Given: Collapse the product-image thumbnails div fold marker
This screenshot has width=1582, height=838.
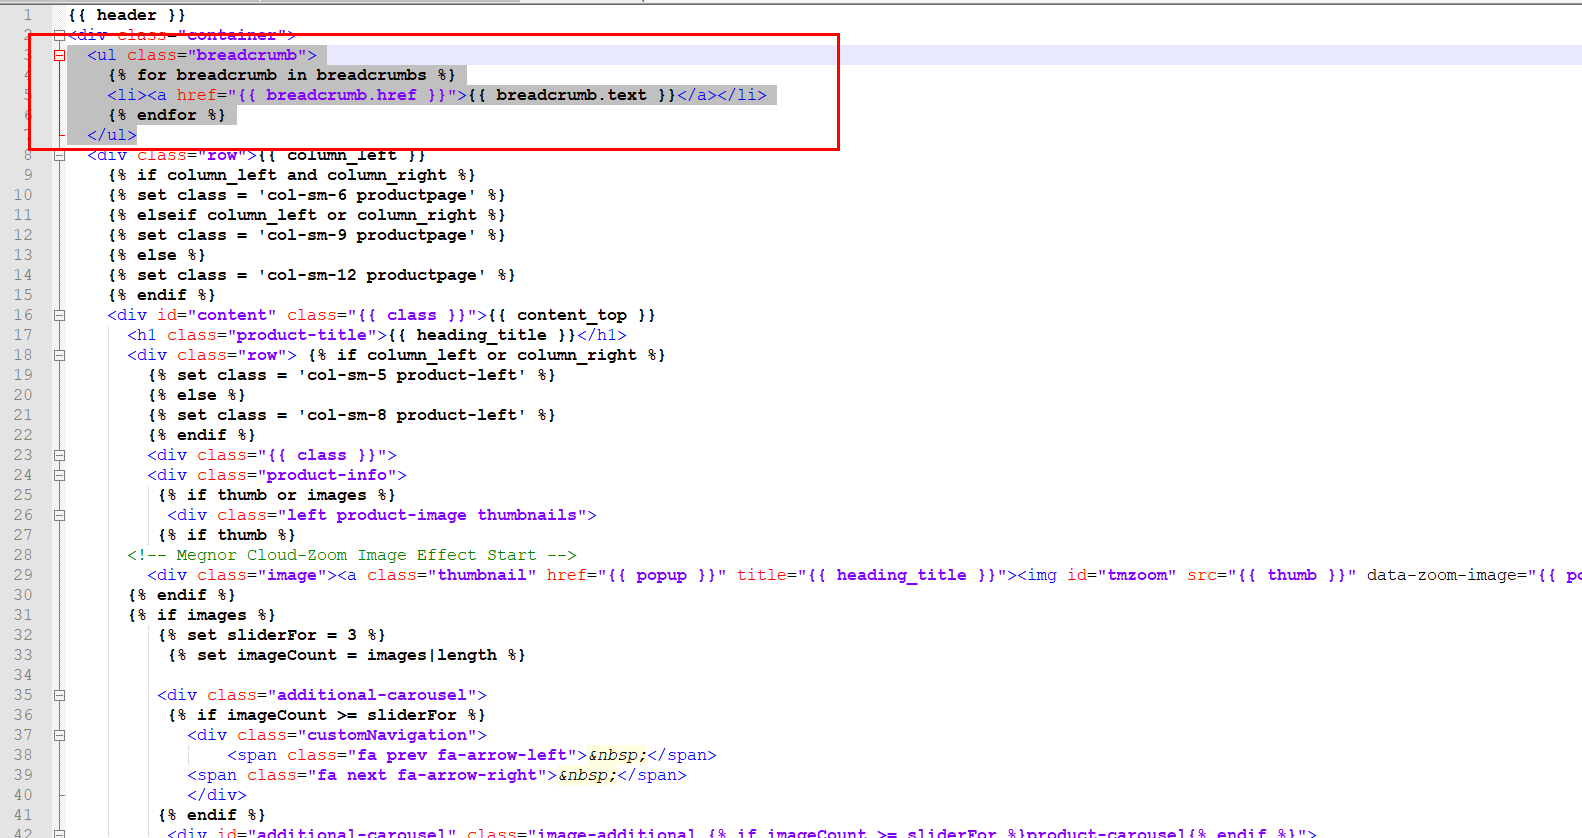Looking at the screenshot, I should (x=60, y=515).
